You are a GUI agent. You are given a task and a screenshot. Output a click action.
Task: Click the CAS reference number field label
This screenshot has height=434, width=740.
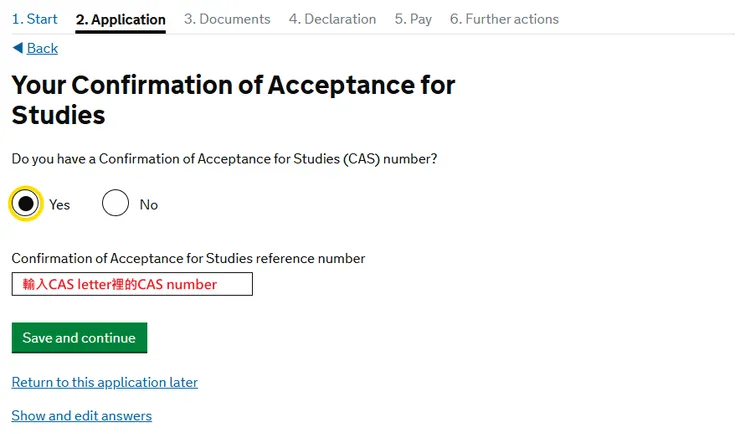tap(188, 258)
